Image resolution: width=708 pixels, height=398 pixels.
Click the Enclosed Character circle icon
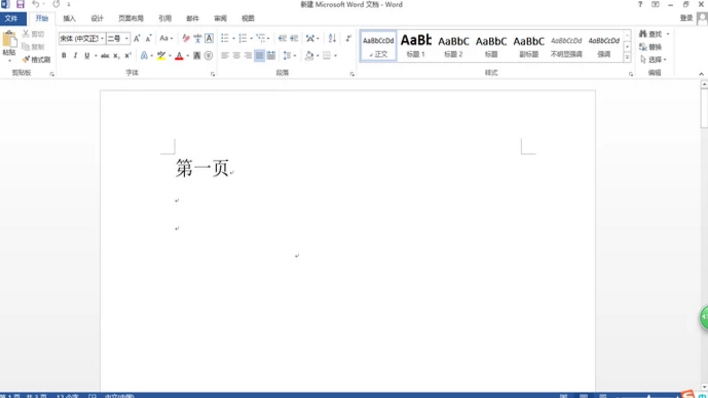[x=208, y=56]
